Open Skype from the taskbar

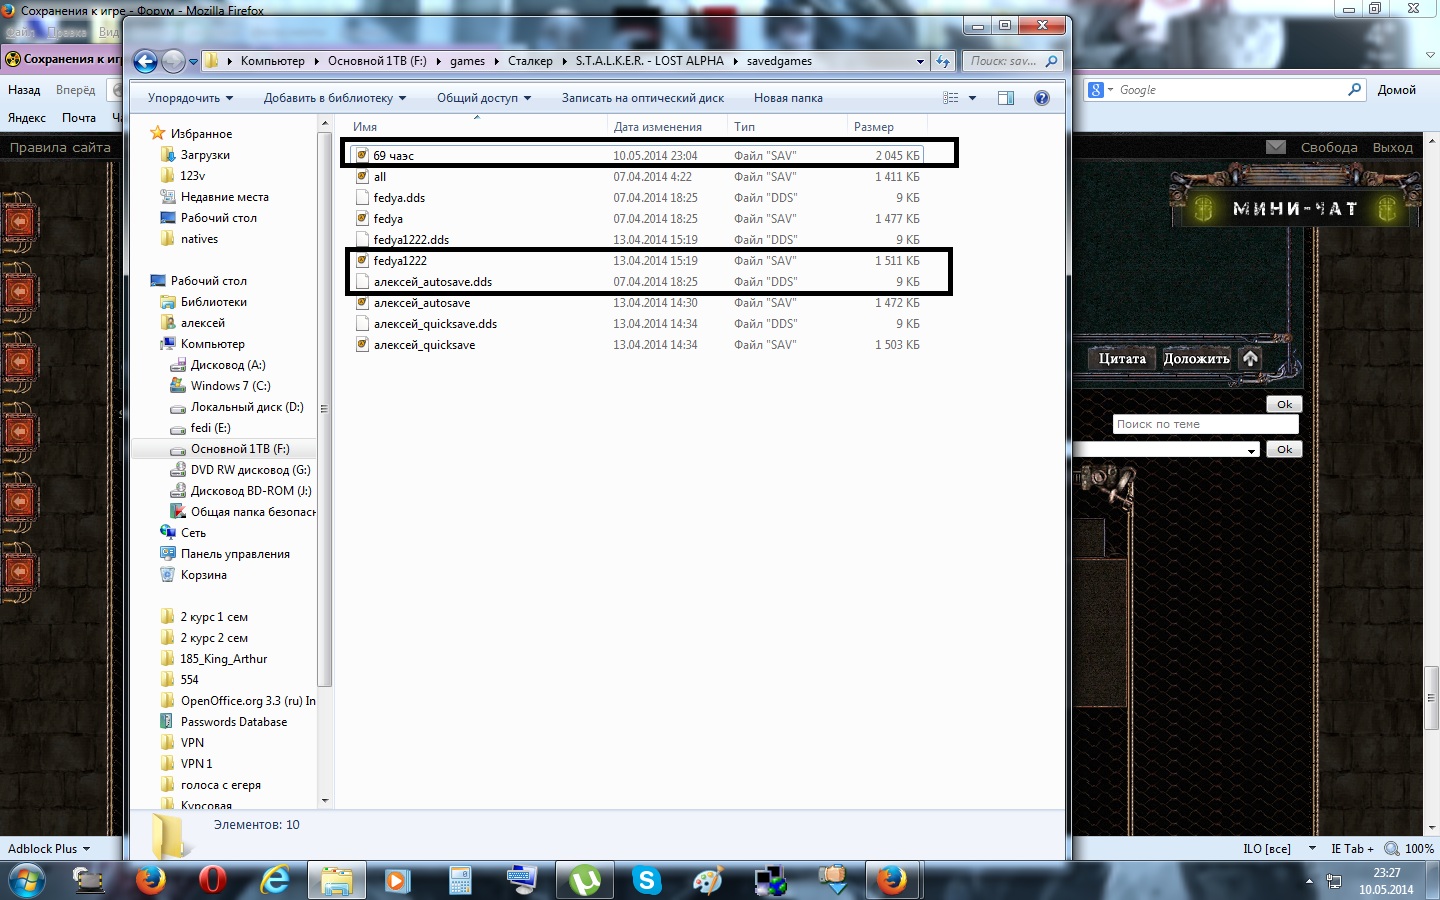point(647,881)
